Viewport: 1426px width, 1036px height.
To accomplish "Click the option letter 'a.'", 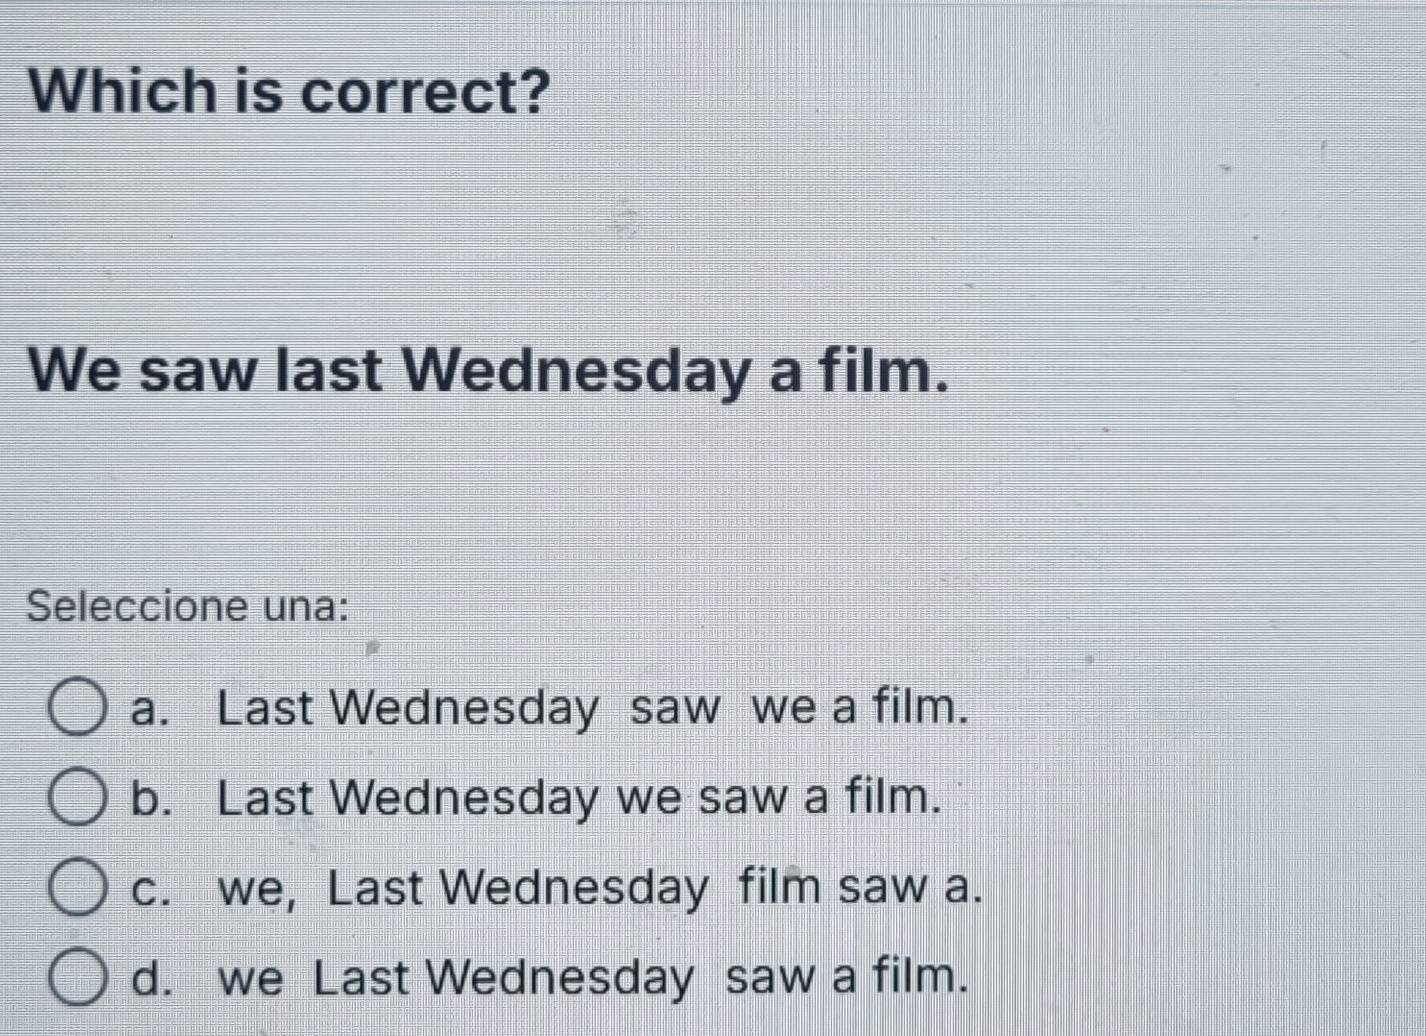I will [x=151, y=709].
